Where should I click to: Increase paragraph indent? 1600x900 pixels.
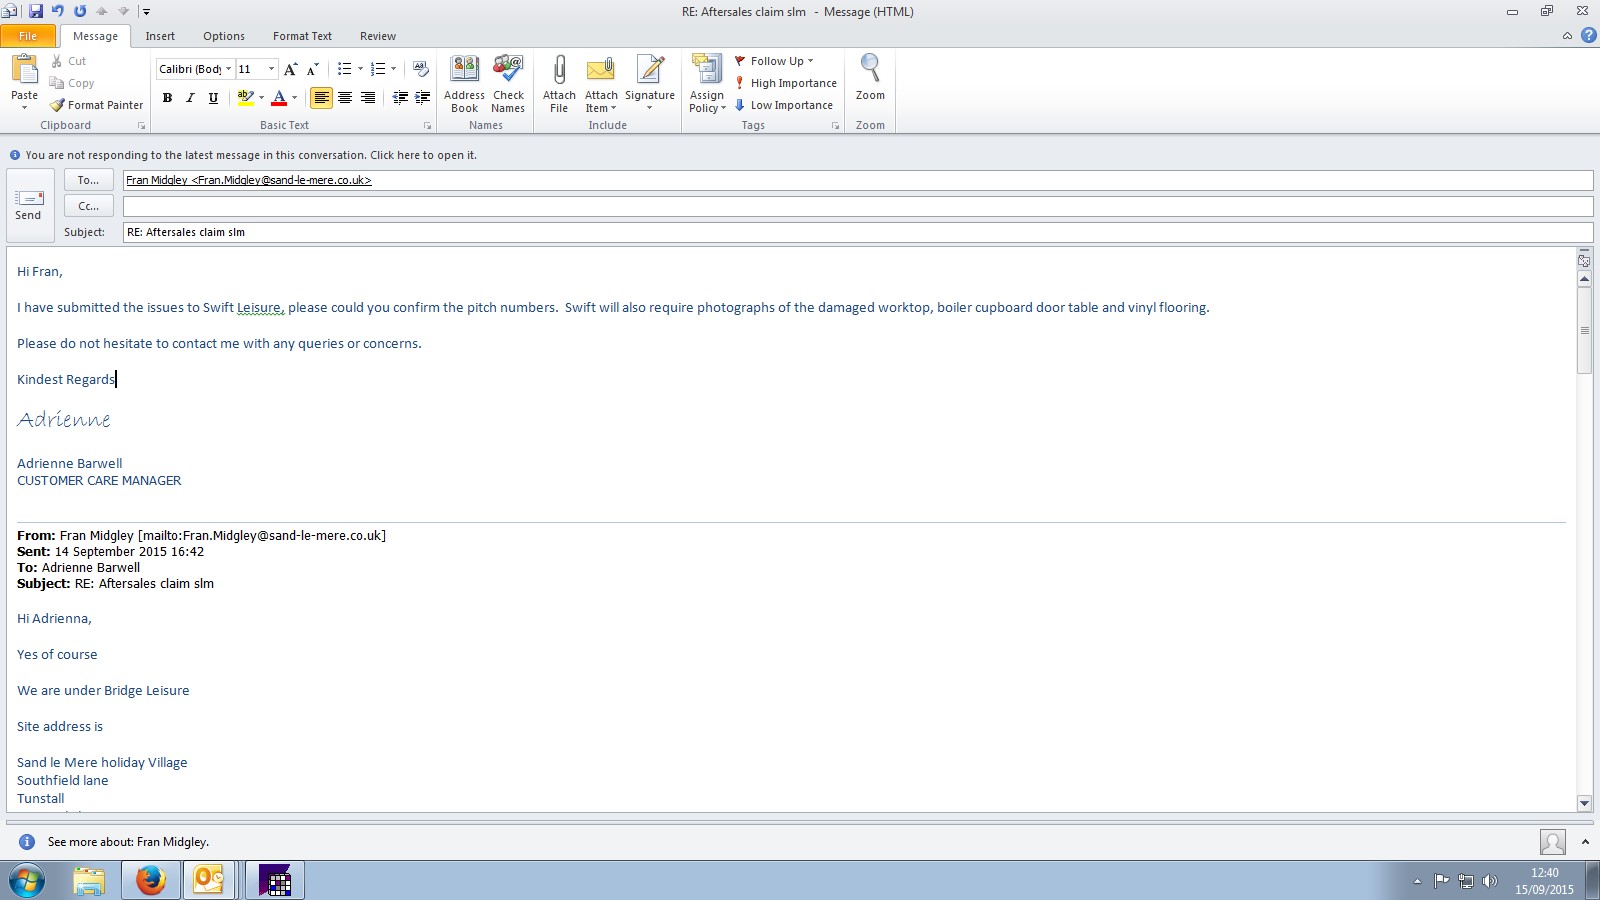point(423,97)
